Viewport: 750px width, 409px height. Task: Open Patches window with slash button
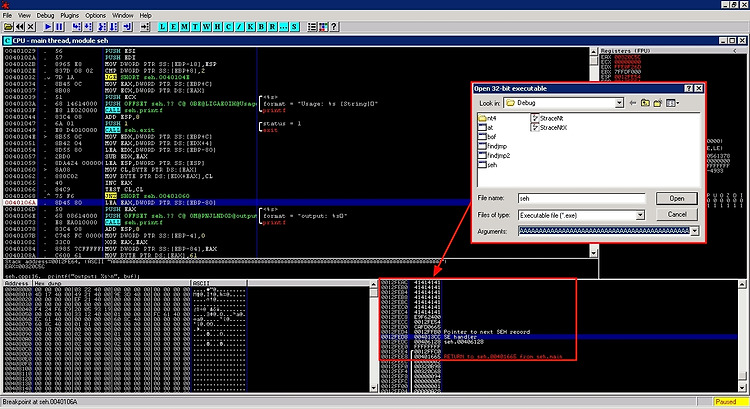[x=240, y=27]
